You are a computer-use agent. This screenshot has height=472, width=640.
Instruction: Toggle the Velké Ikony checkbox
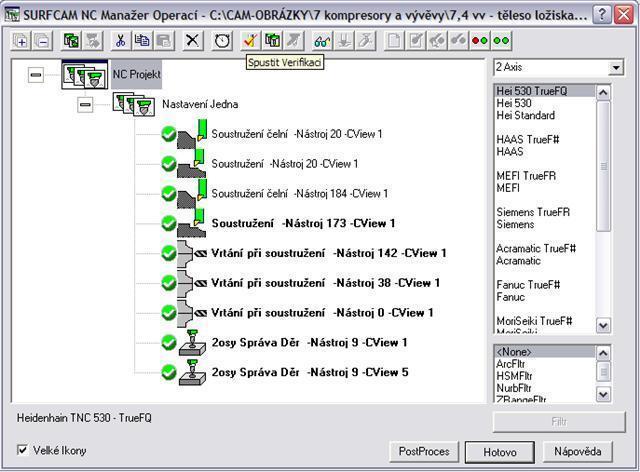22,450
